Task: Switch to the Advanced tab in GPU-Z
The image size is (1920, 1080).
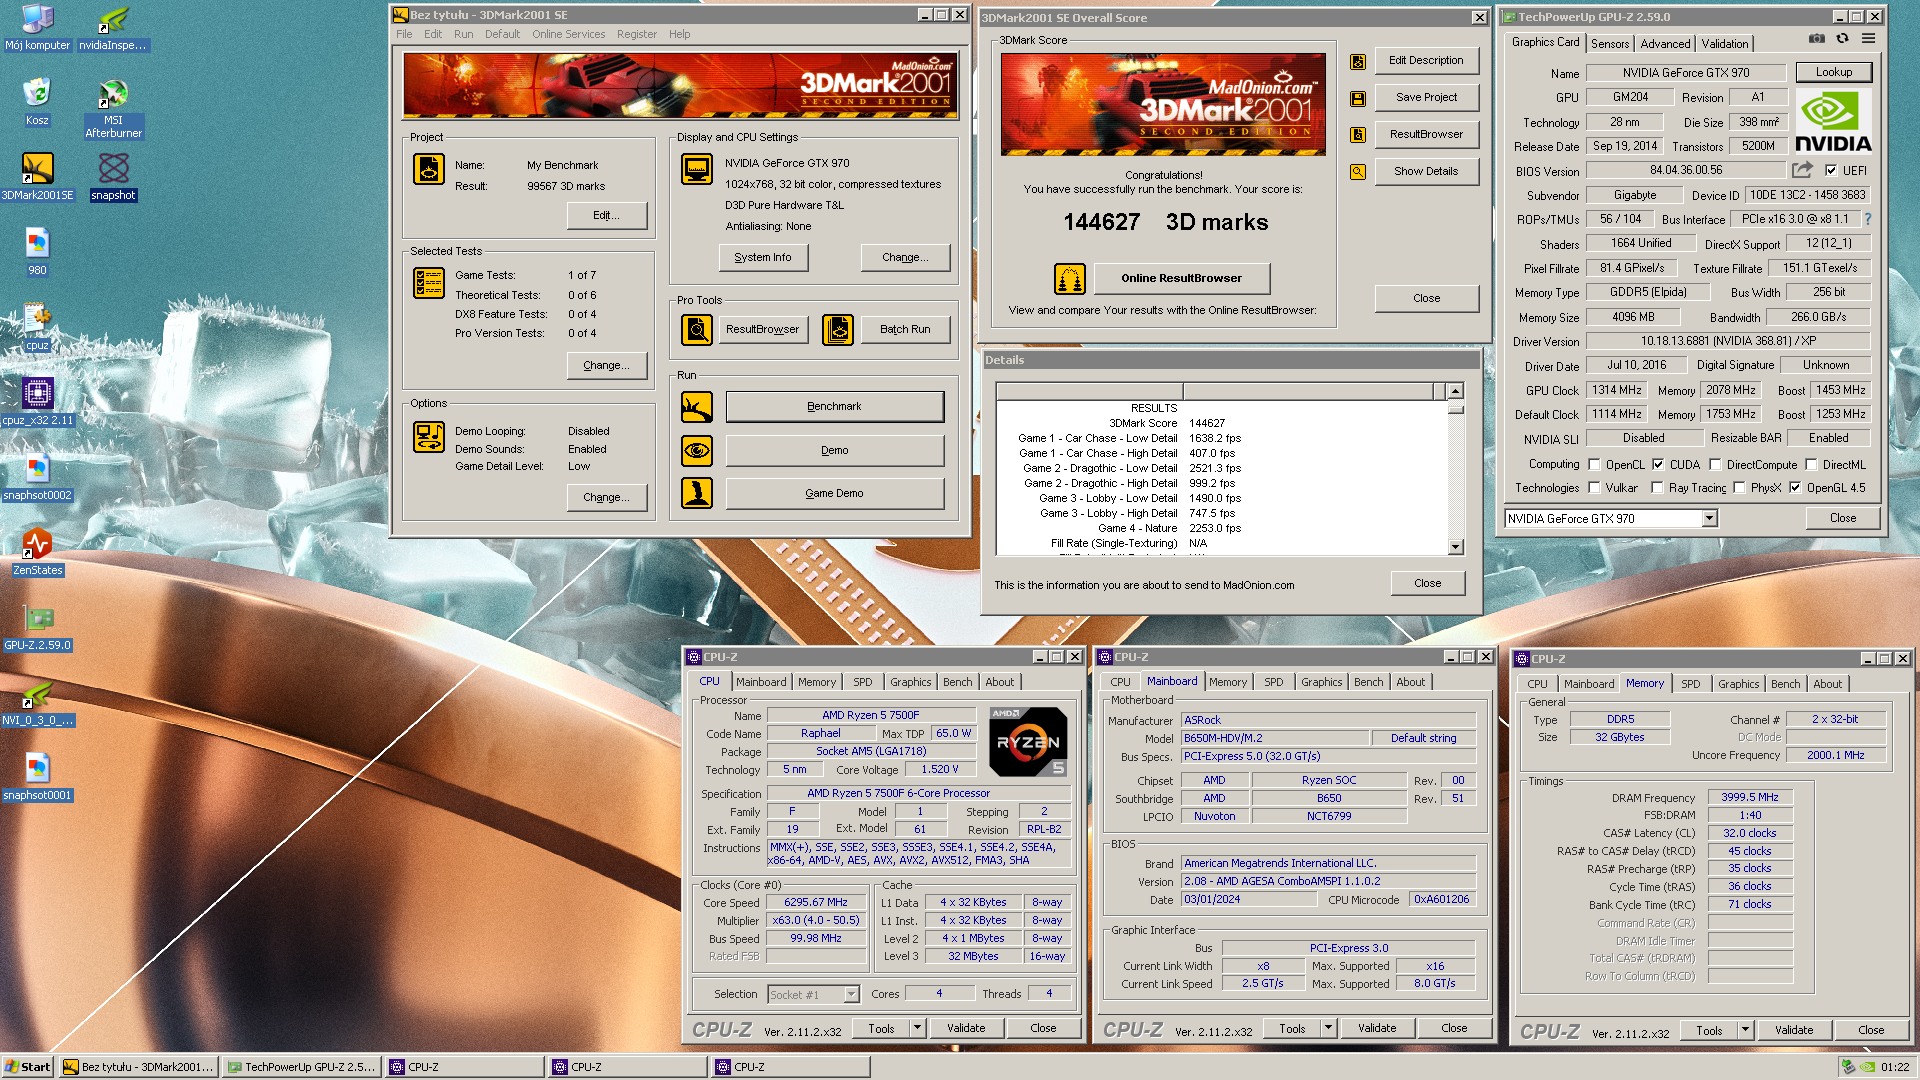Action: 1665,43
